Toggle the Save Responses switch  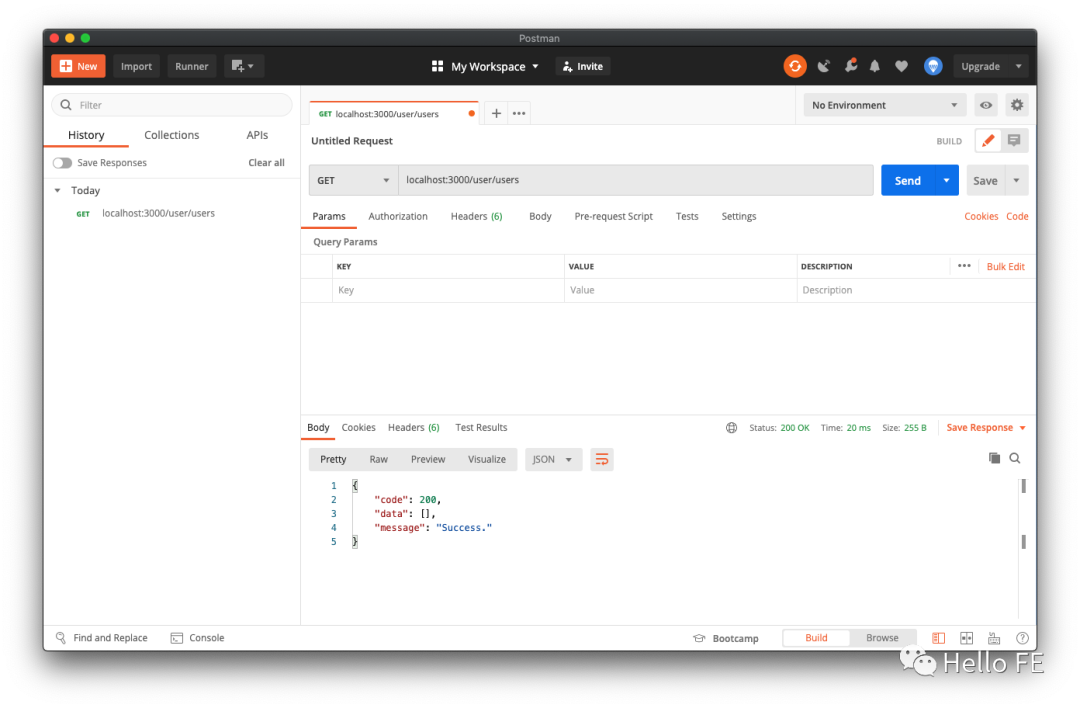pyautogui.click(x=63, y=163)
